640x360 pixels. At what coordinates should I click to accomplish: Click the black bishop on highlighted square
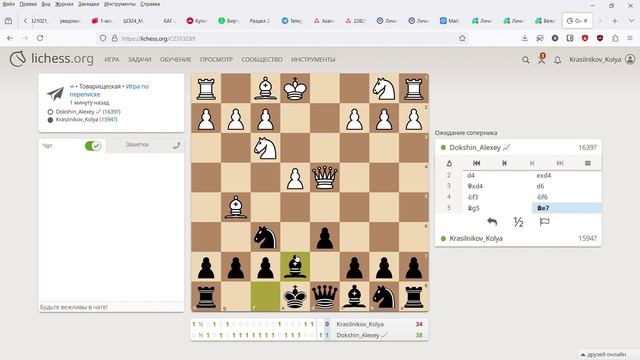(x=295, y=267)
